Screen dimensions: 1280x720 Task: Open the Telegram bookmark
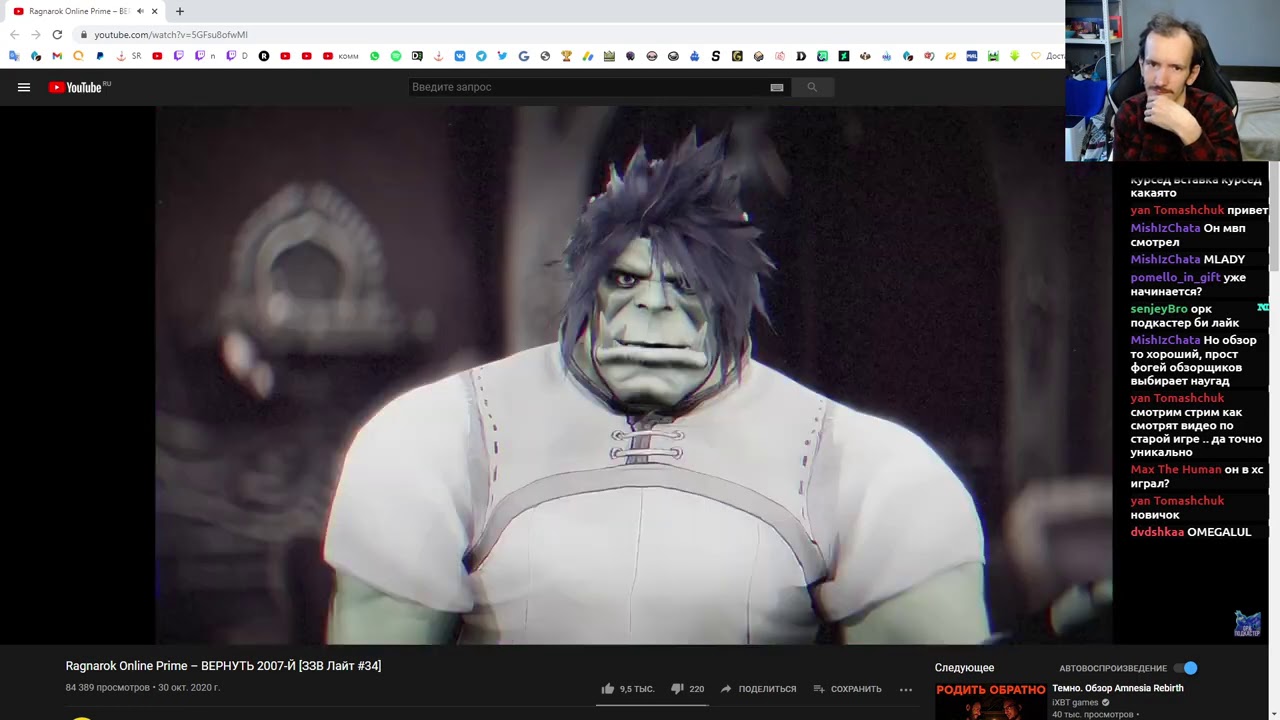[x=481, y=56]
